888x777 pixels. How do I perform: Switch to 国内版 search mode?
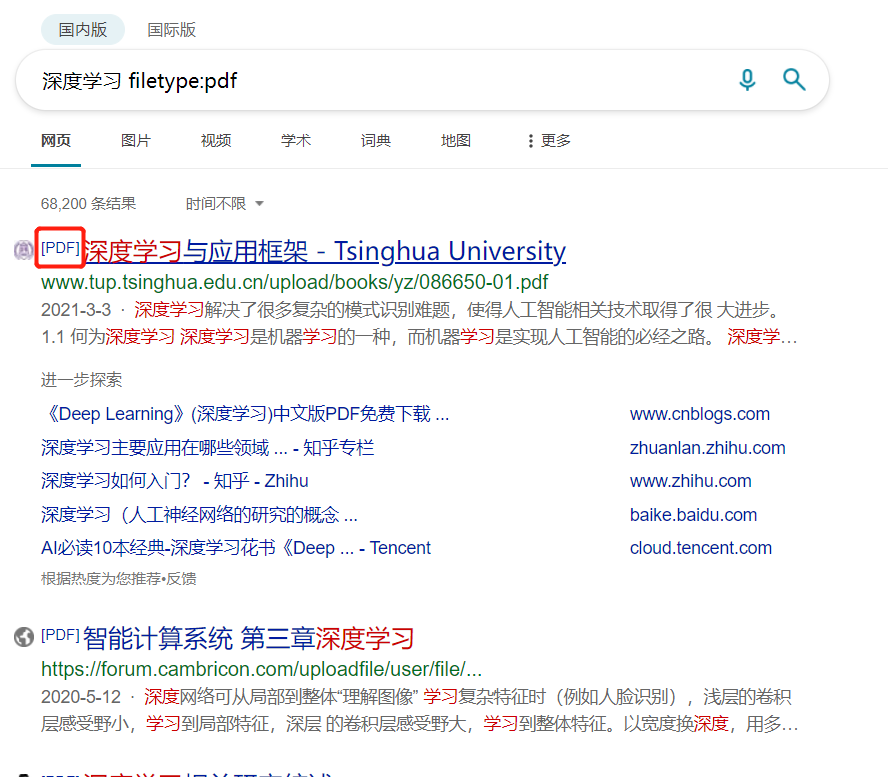point(83,29)
